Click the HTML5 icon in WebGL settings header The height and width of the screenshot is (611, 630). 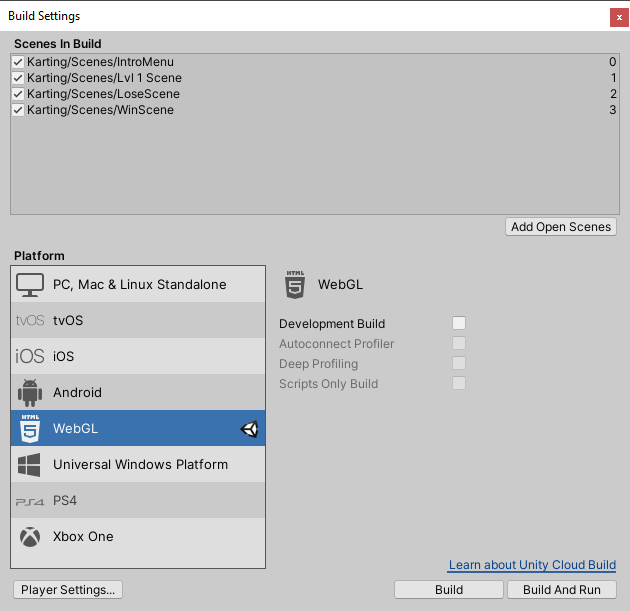point(295,284)
